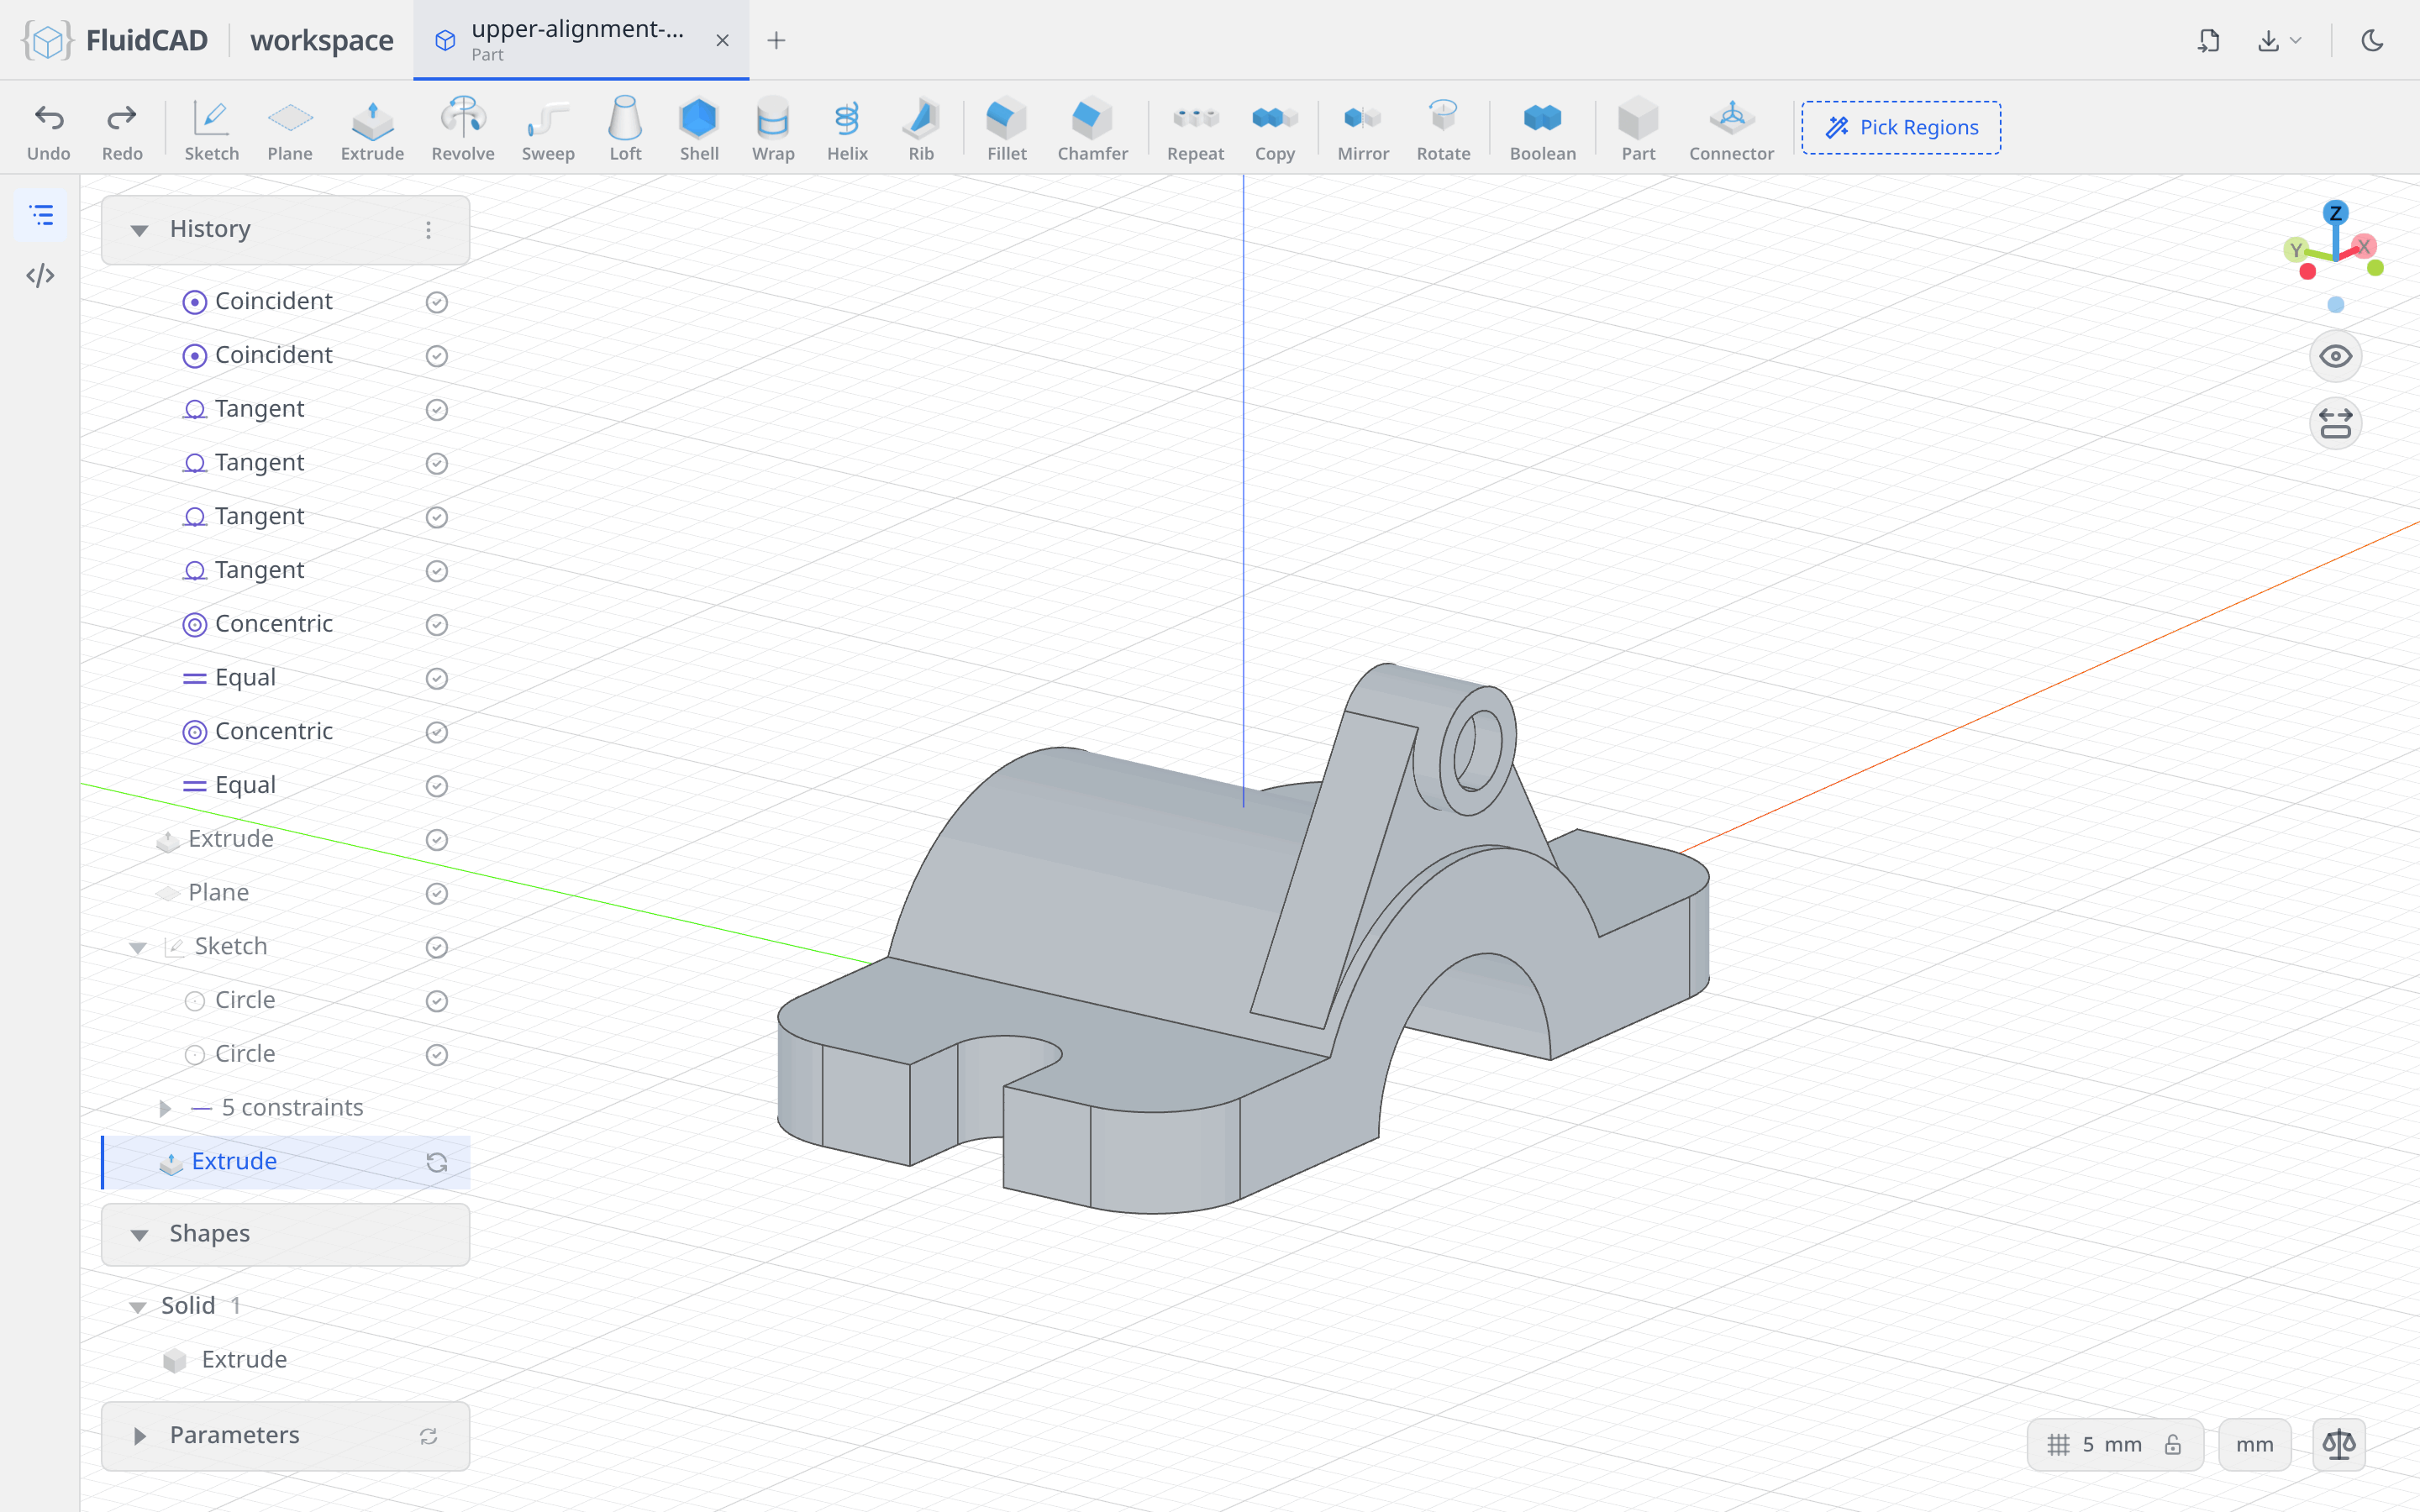Toggle check mark for first Coincident constraint
Viewport: 2420px width, 1512px height.
click(x=436, y=302)
